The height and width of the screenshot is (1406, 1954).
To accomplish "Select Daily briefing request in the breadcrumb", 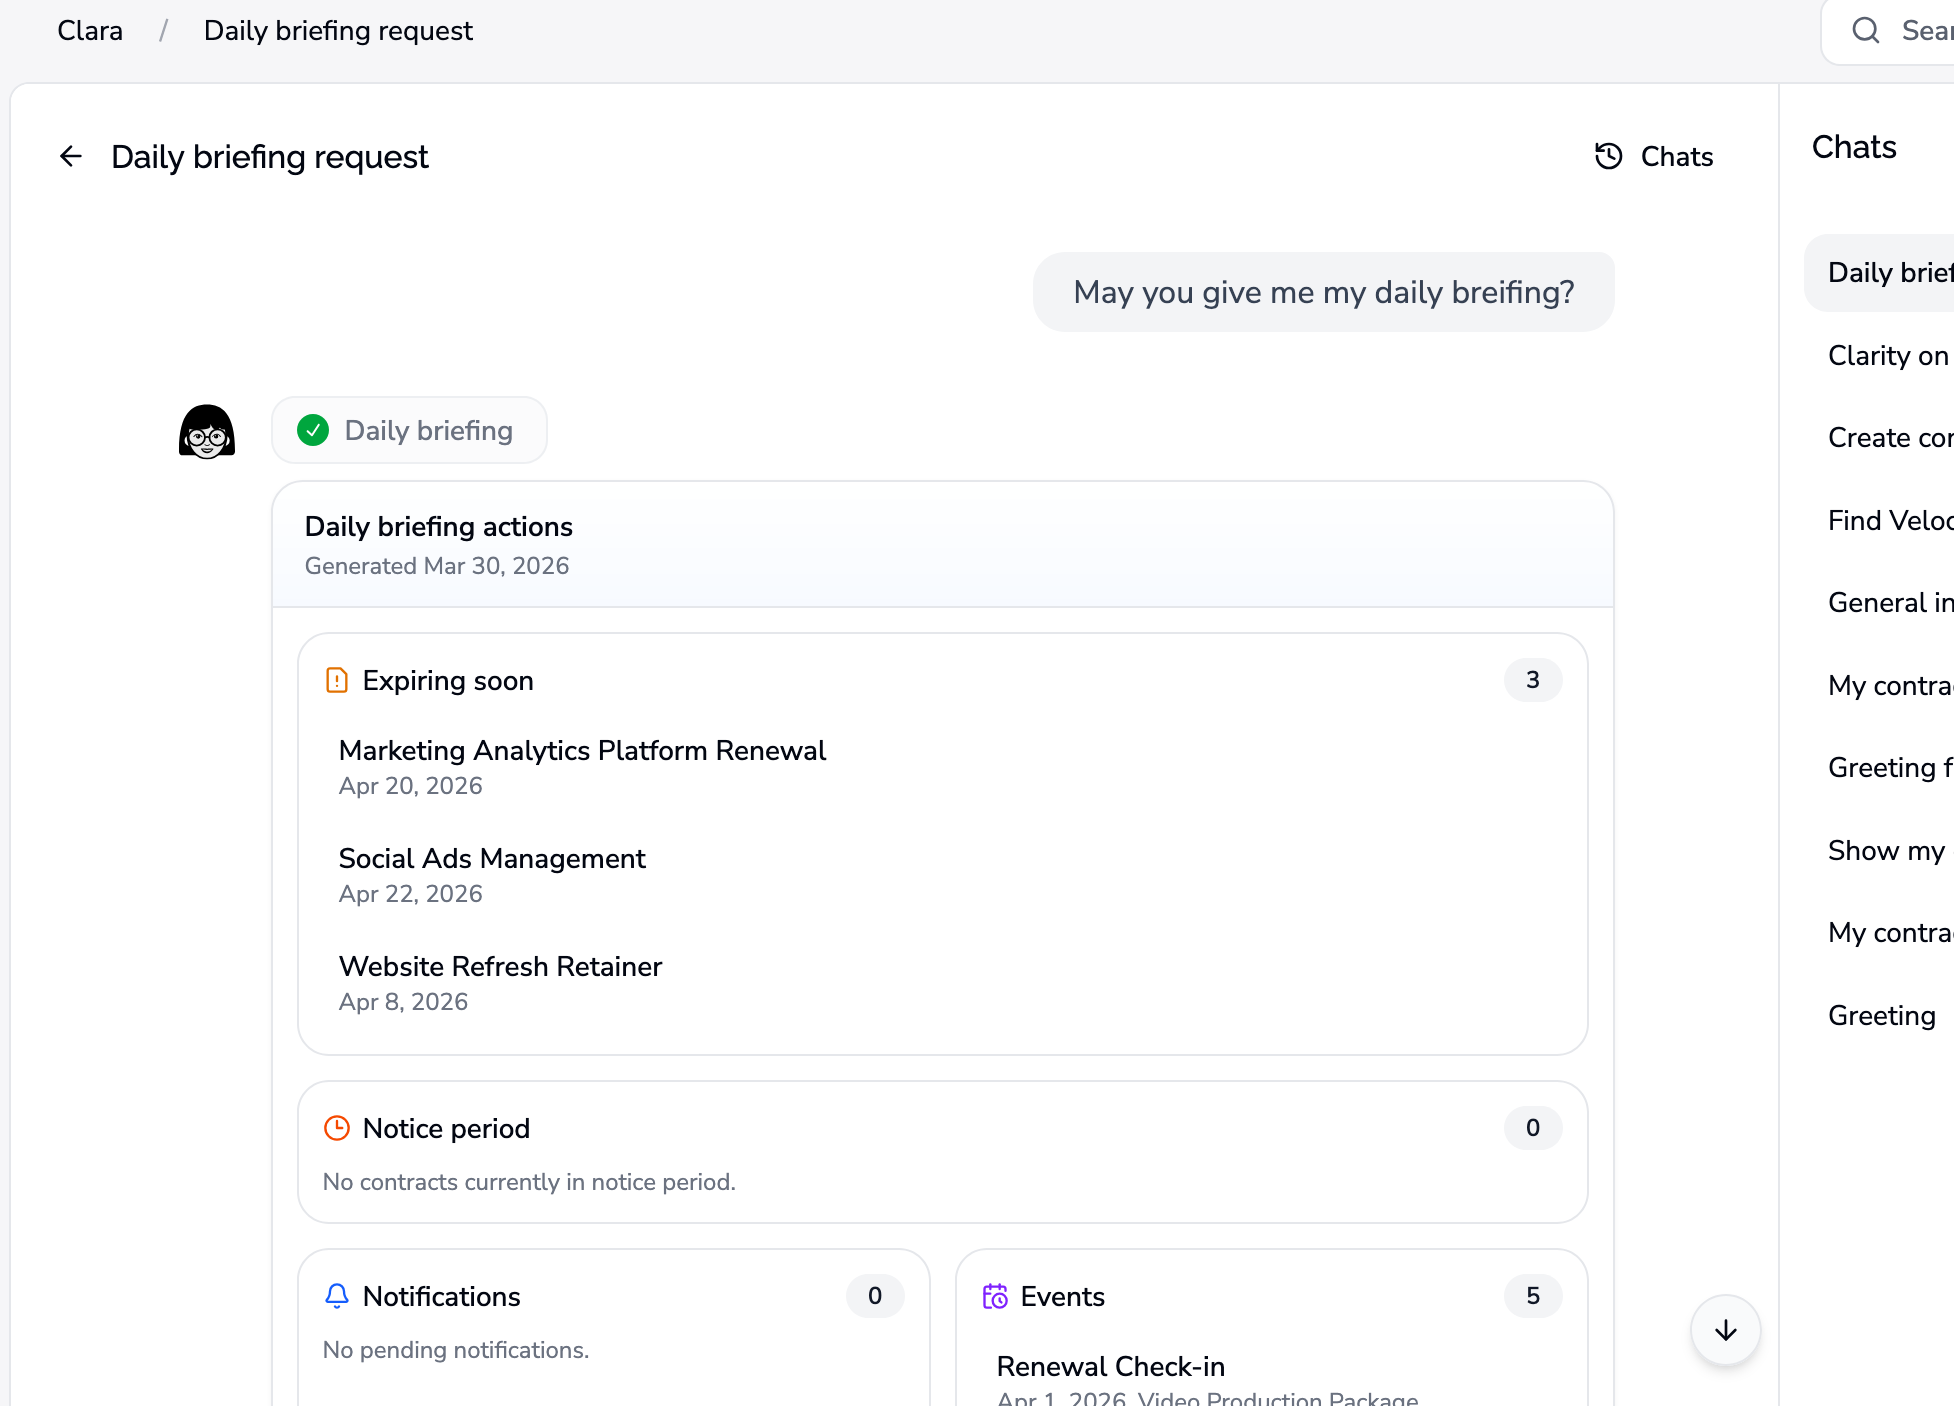I will (x=338, y=30).
